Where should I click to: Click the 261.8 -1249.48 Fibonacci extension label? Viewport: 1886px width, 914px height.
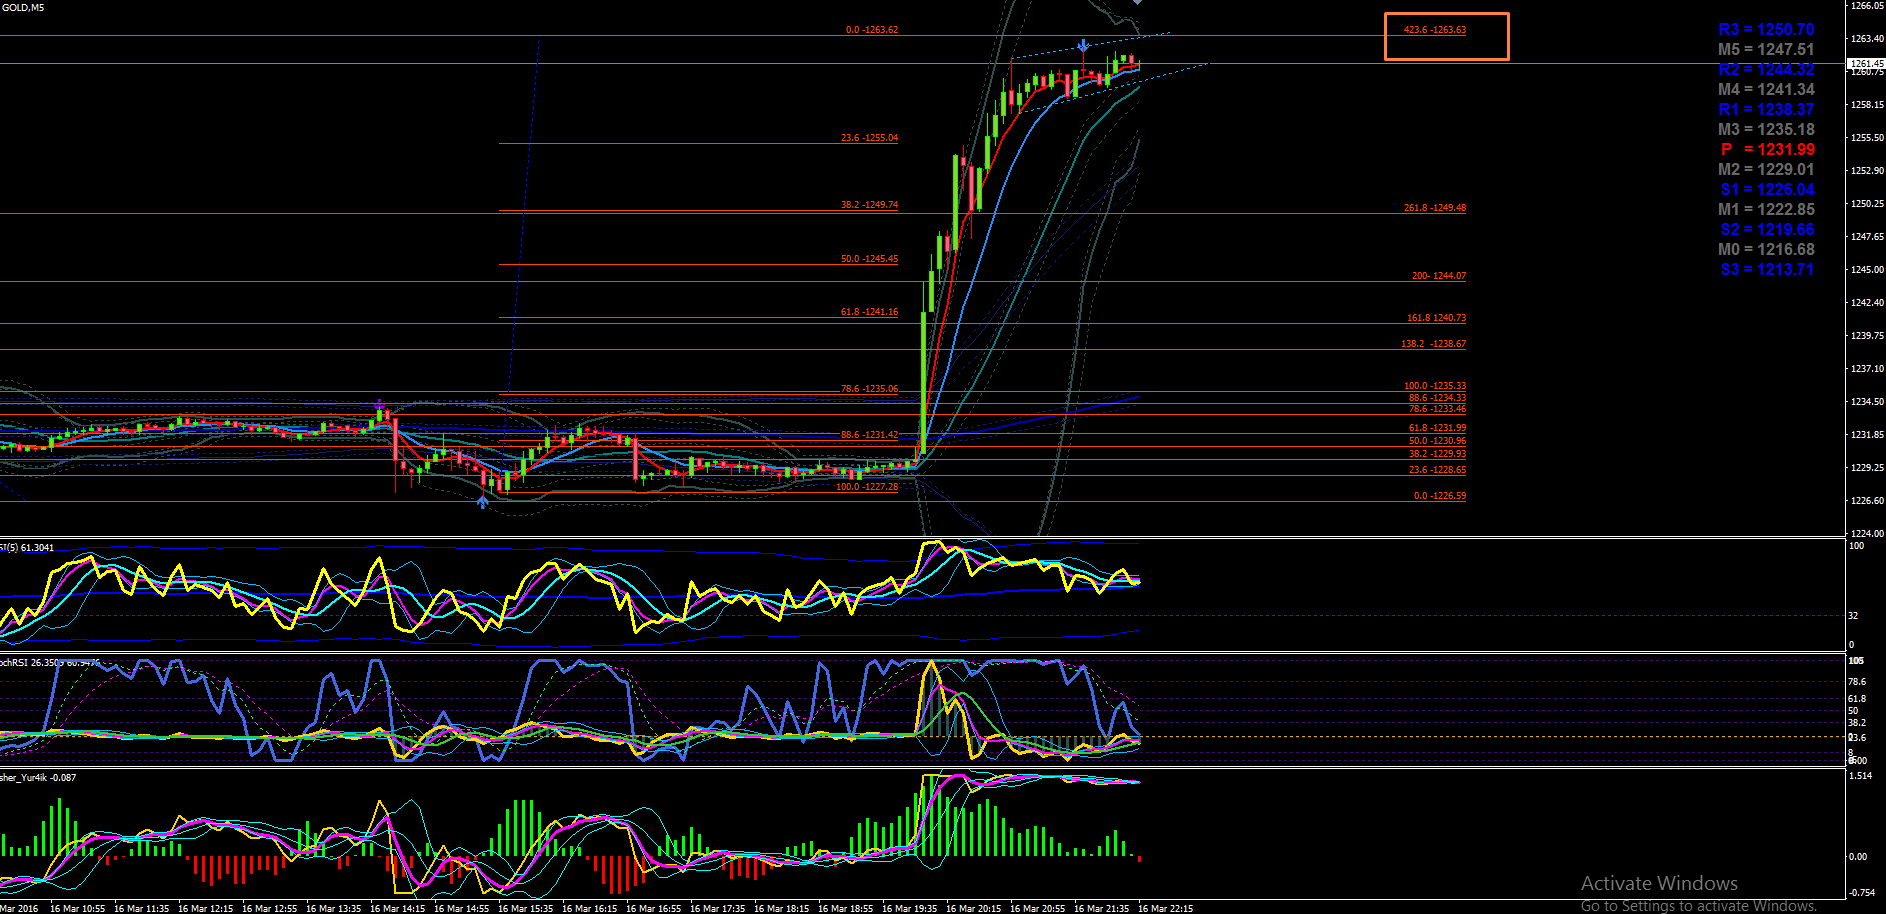1435,208
